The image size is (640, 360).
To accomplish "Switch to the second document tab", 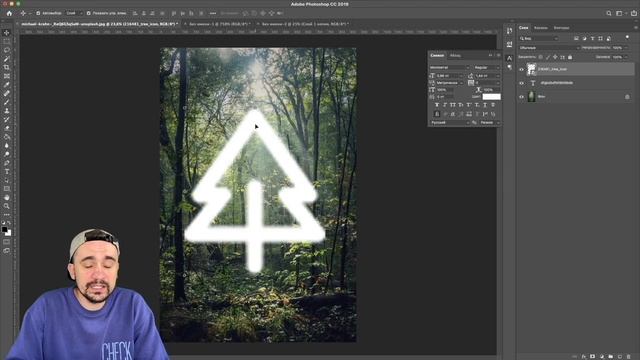I will click(x=219, y=24).
